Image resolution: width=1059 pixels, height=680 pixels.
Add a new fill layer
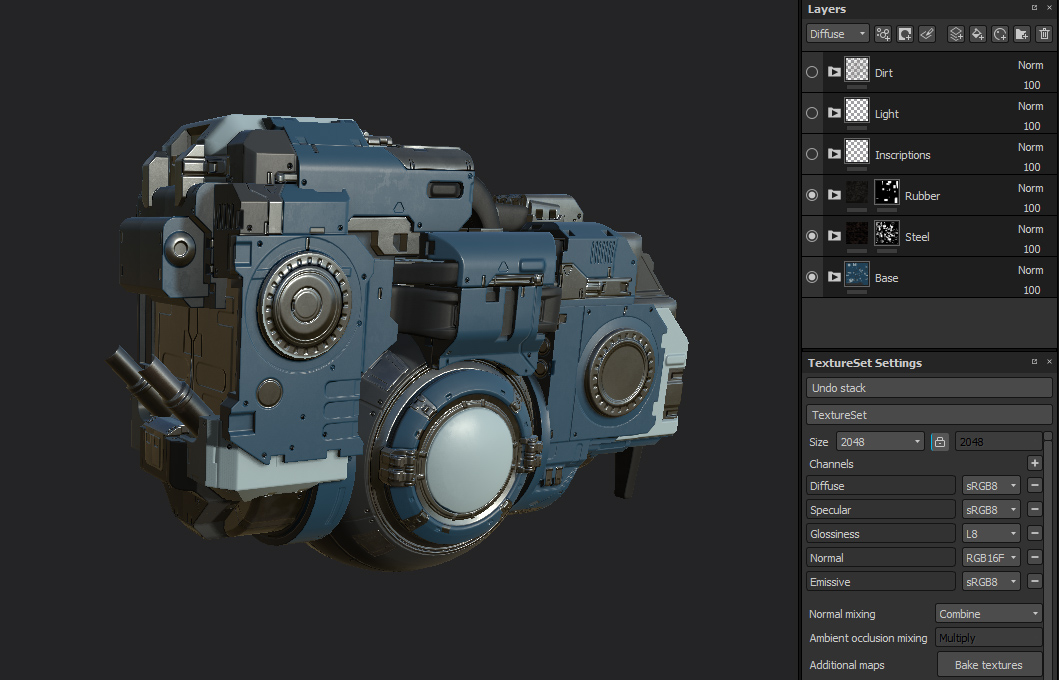click(x=978, y=34)
